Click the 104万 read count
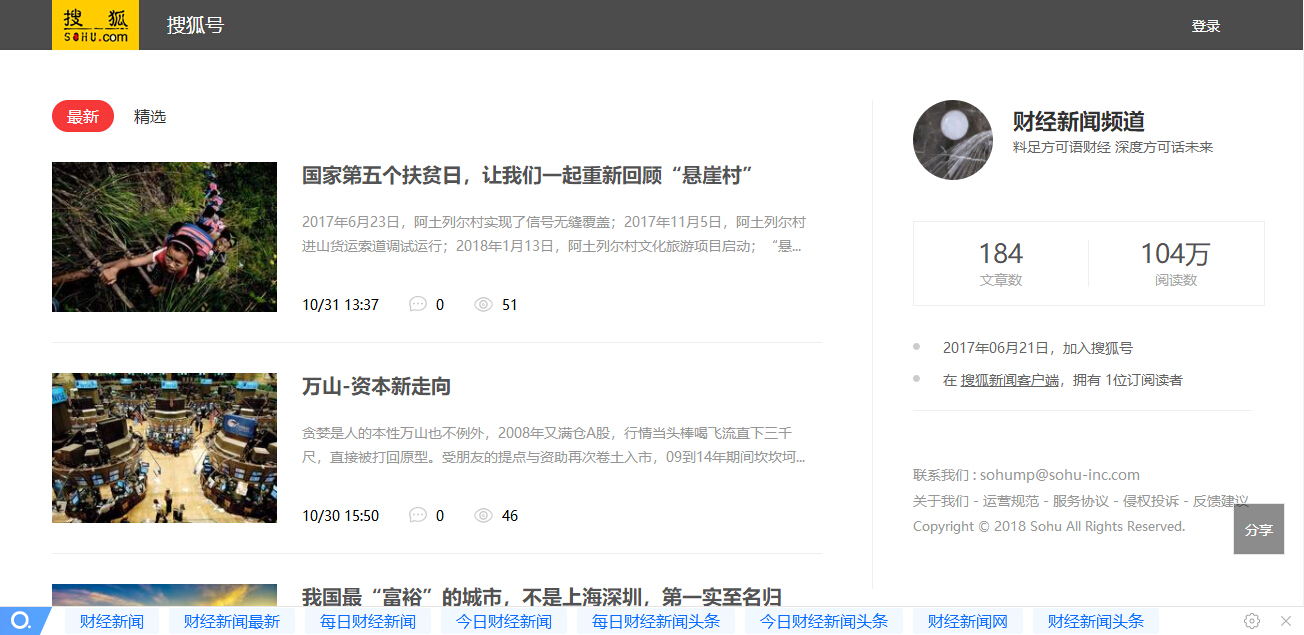Viewport: 1304px width, 635px height. [1175, 254]
